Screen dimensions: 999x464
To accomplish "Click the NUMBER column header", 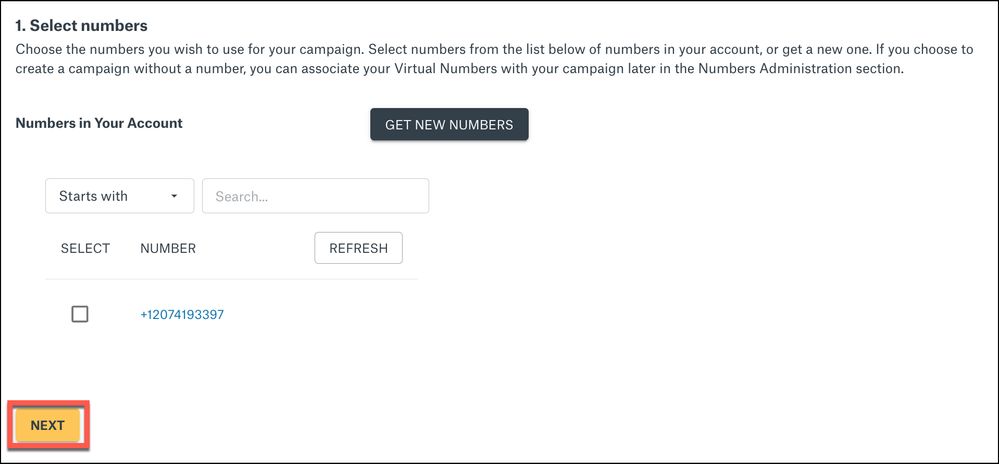I will point(168,248).
